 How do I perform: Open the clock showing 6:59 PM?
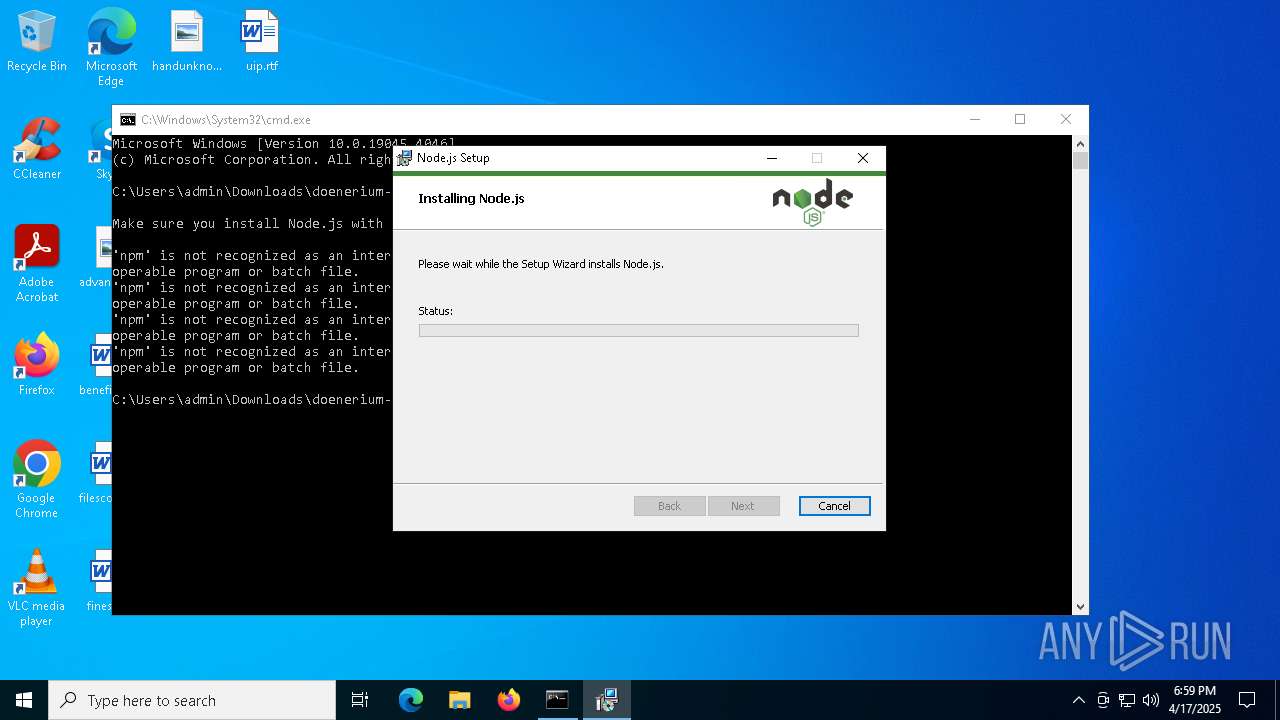coord(1195,700)
